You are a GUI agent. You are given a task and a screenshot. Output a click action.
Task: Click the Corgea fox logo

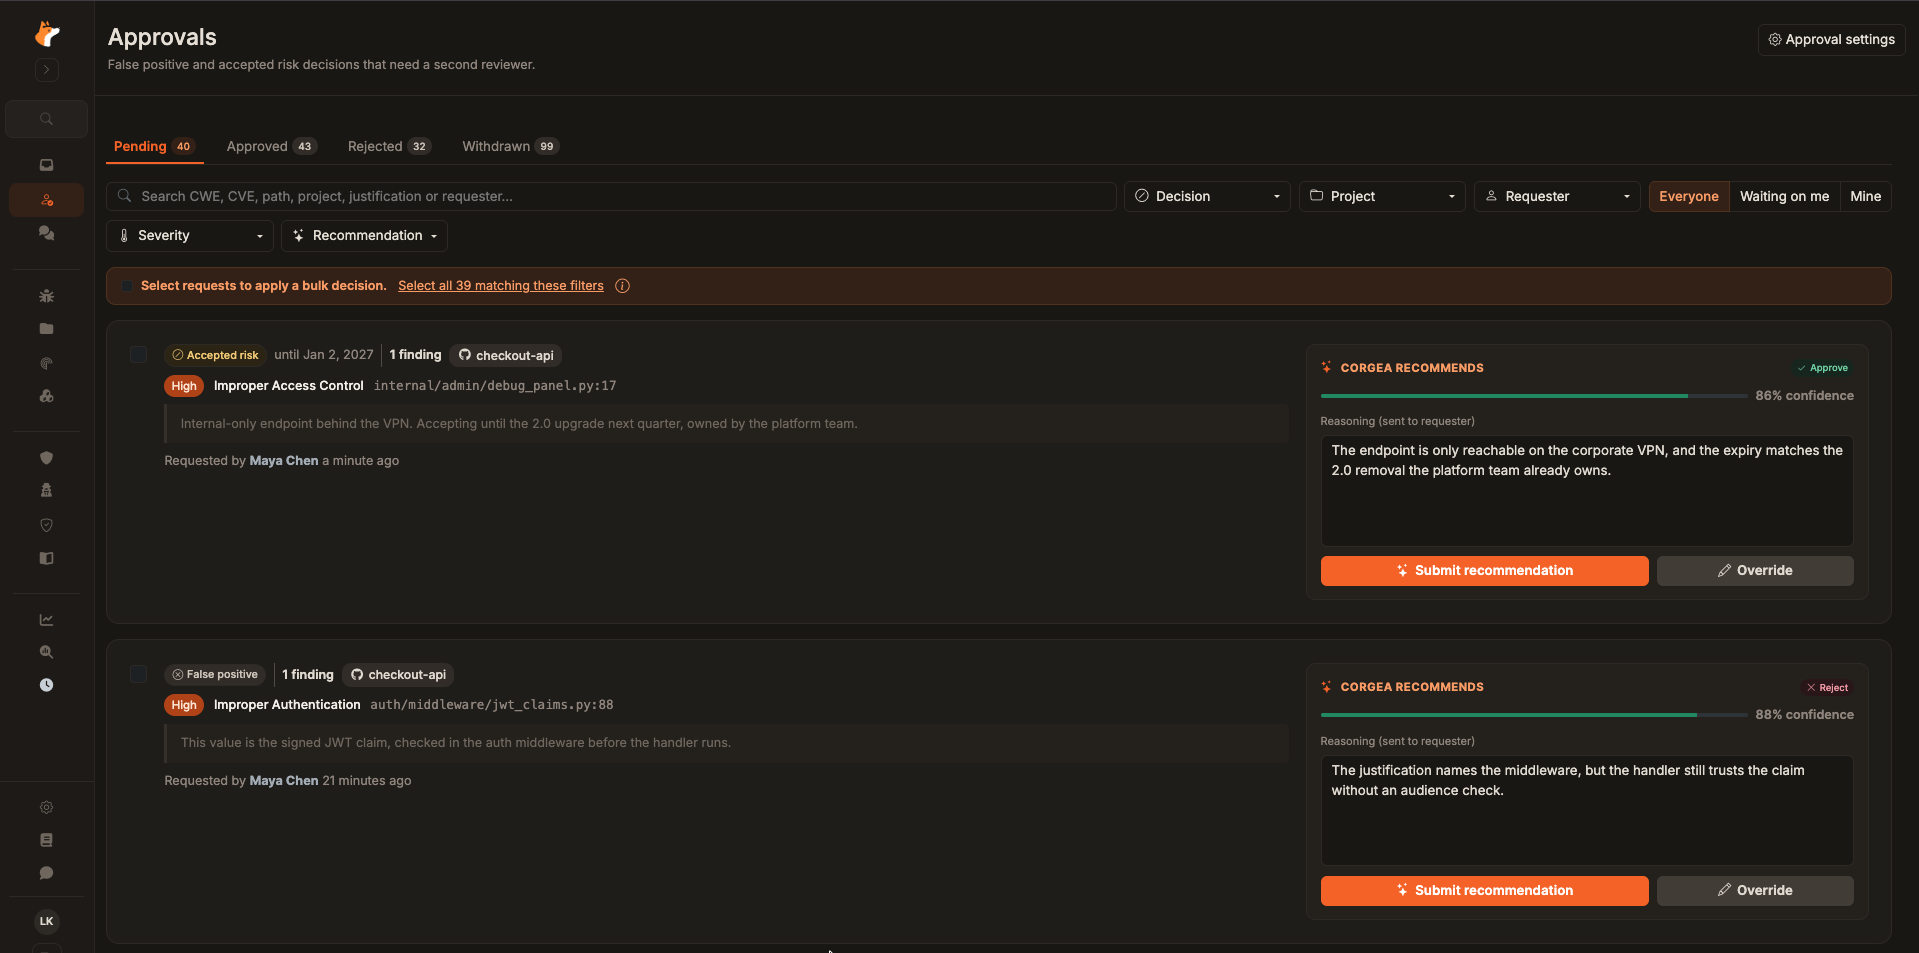(x=47, y=34)
